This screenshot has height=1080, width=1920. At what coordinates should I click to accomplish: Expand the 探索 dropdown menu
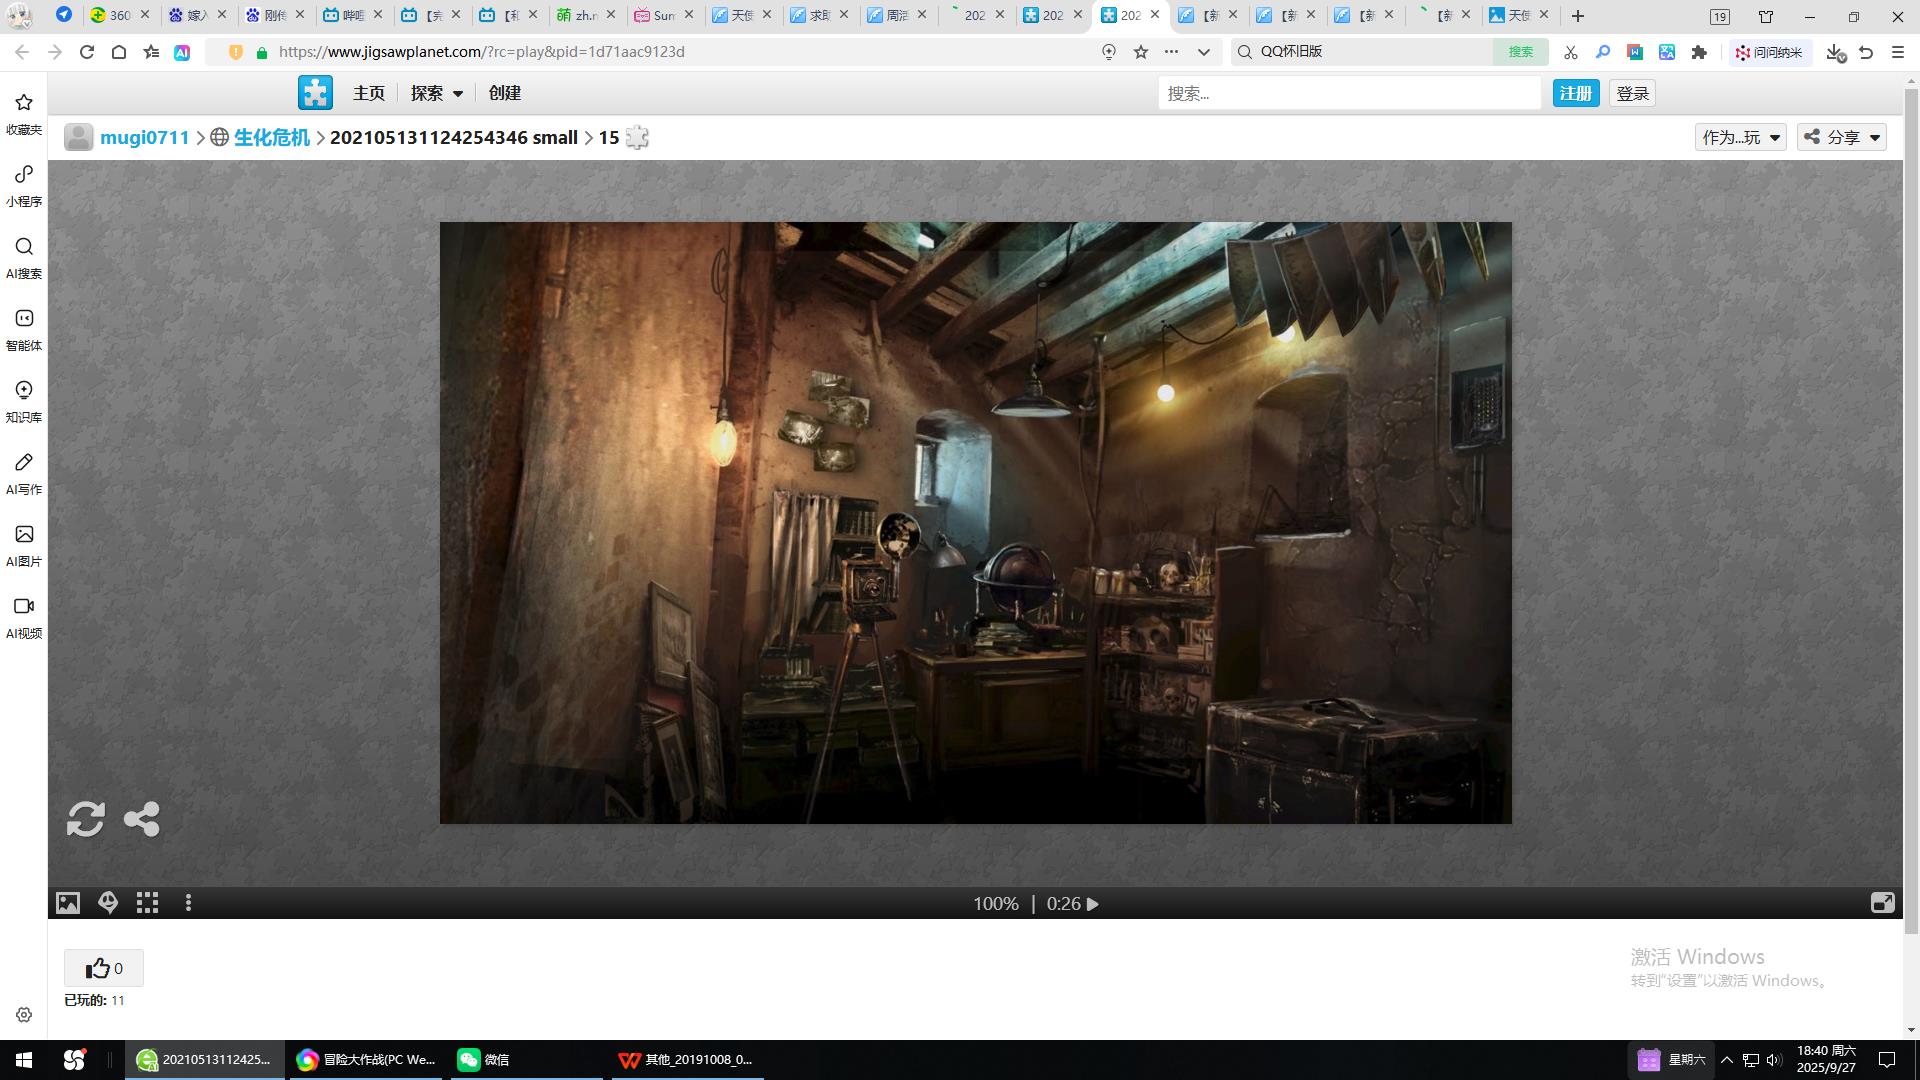click(437, 93)
